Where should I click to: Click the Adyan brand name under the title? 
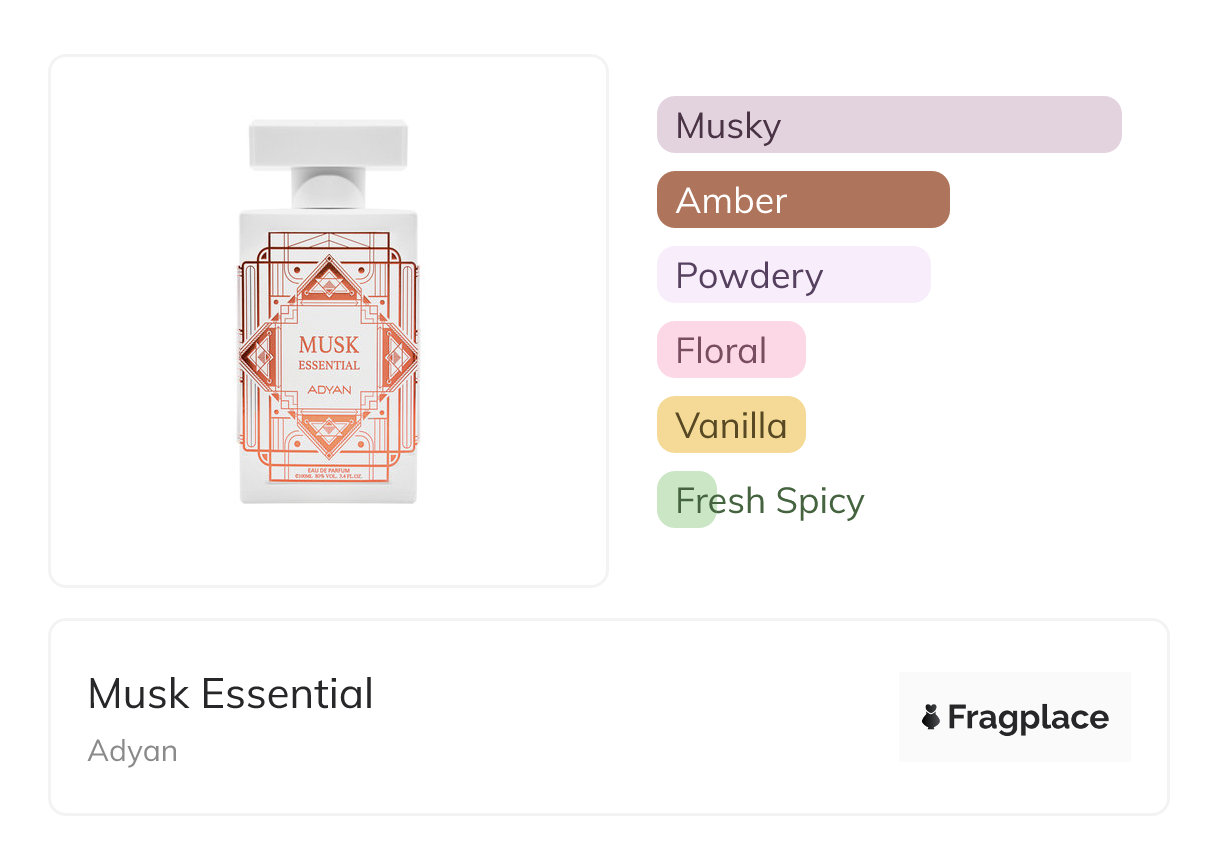click(132, 751)
